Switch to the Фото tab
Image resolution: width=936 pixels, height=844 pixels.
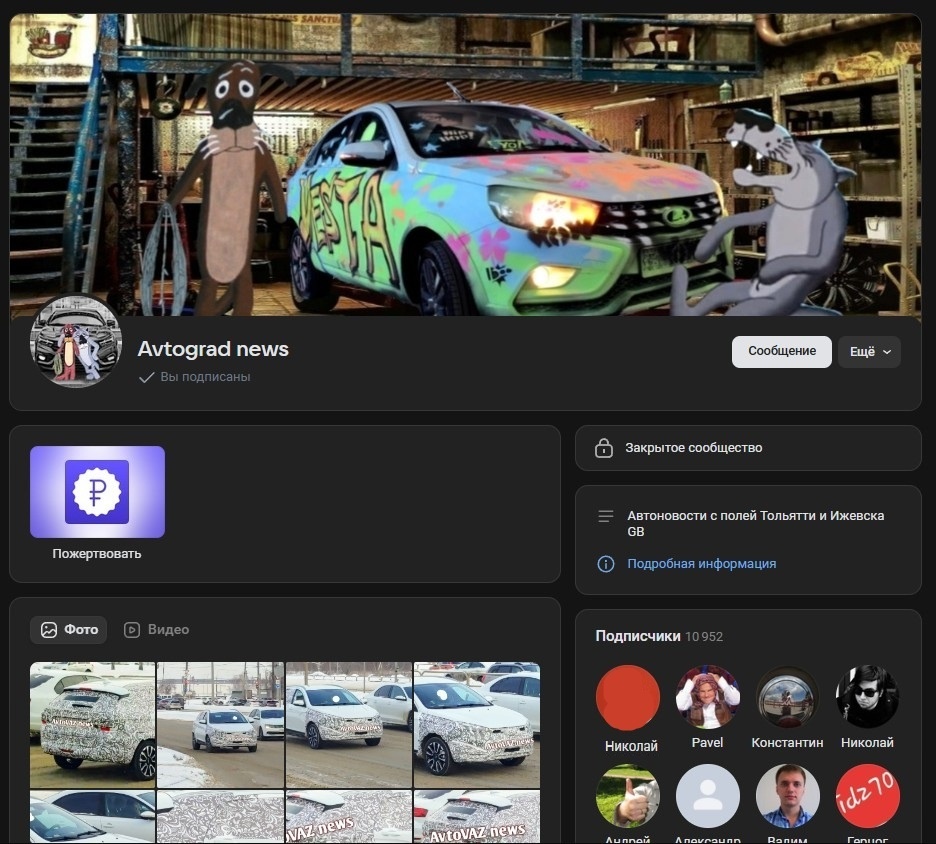click(x=69, y=630)
